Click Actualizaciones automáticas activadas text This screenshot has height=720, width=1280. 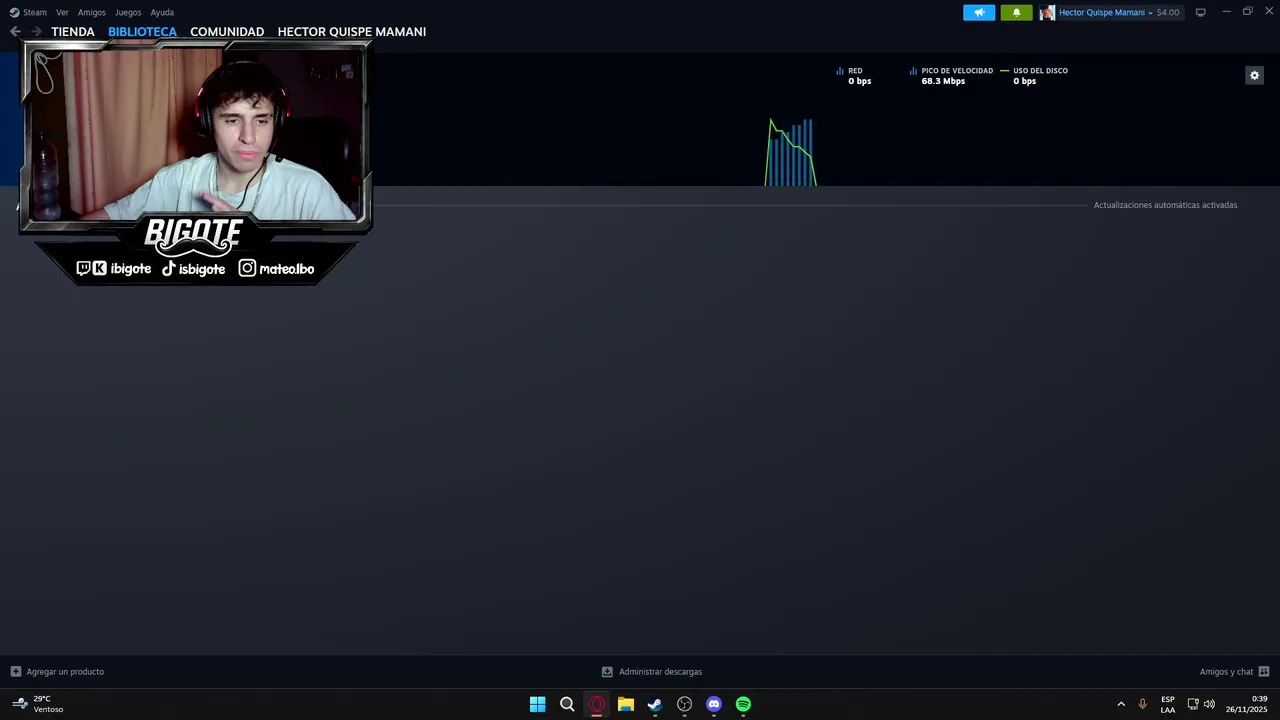(1165, 205)
